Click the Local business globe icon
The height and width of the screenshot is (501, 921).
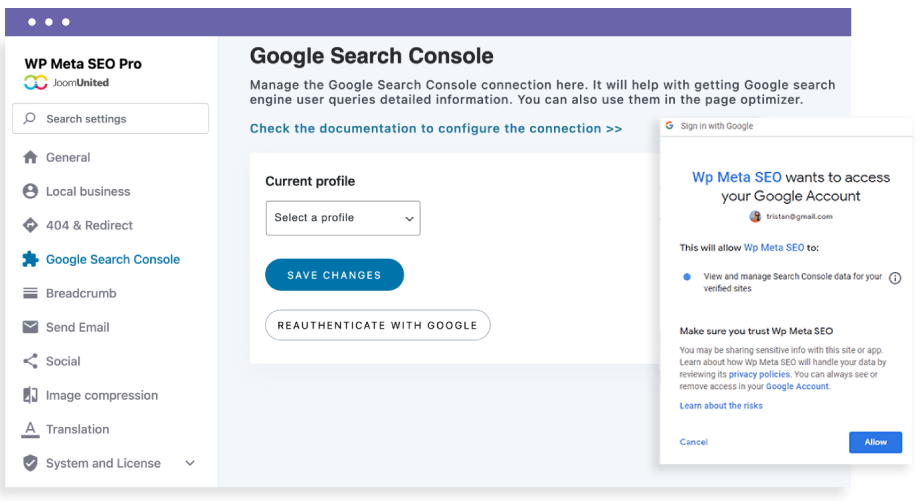pyautogui.click(x=30, y=191)
